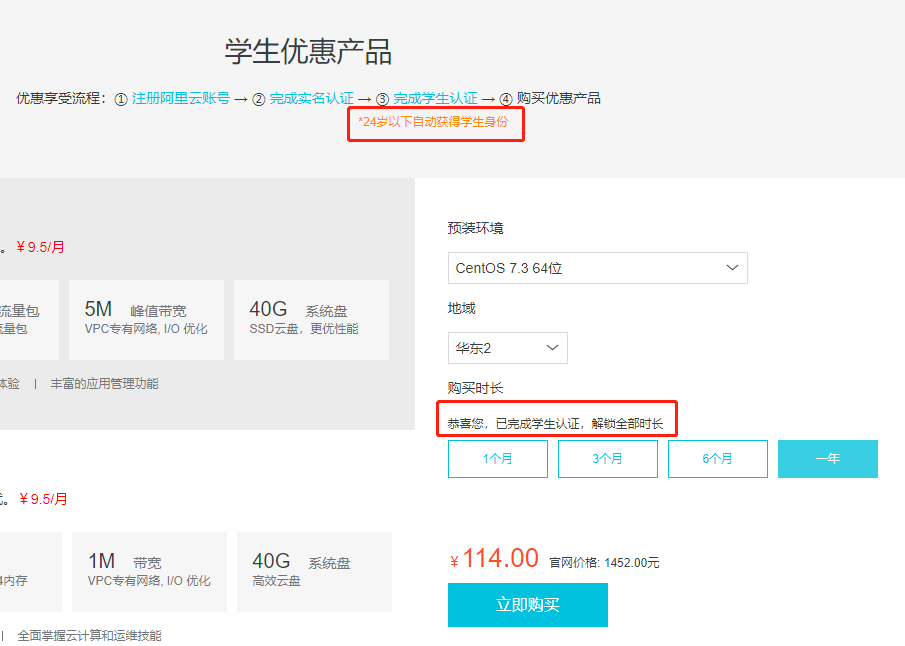Select the 1个月 purchase duration
905x646 pixels.
pos(497,459)
